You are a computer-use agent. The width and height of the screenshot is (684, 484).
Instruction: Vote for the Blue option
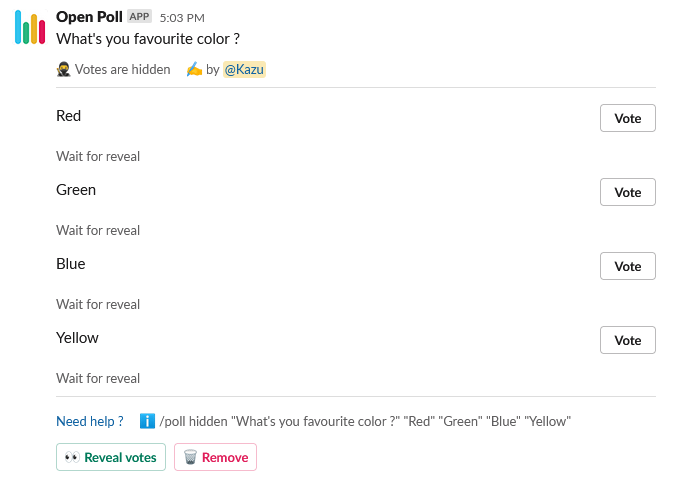point(627,266)
